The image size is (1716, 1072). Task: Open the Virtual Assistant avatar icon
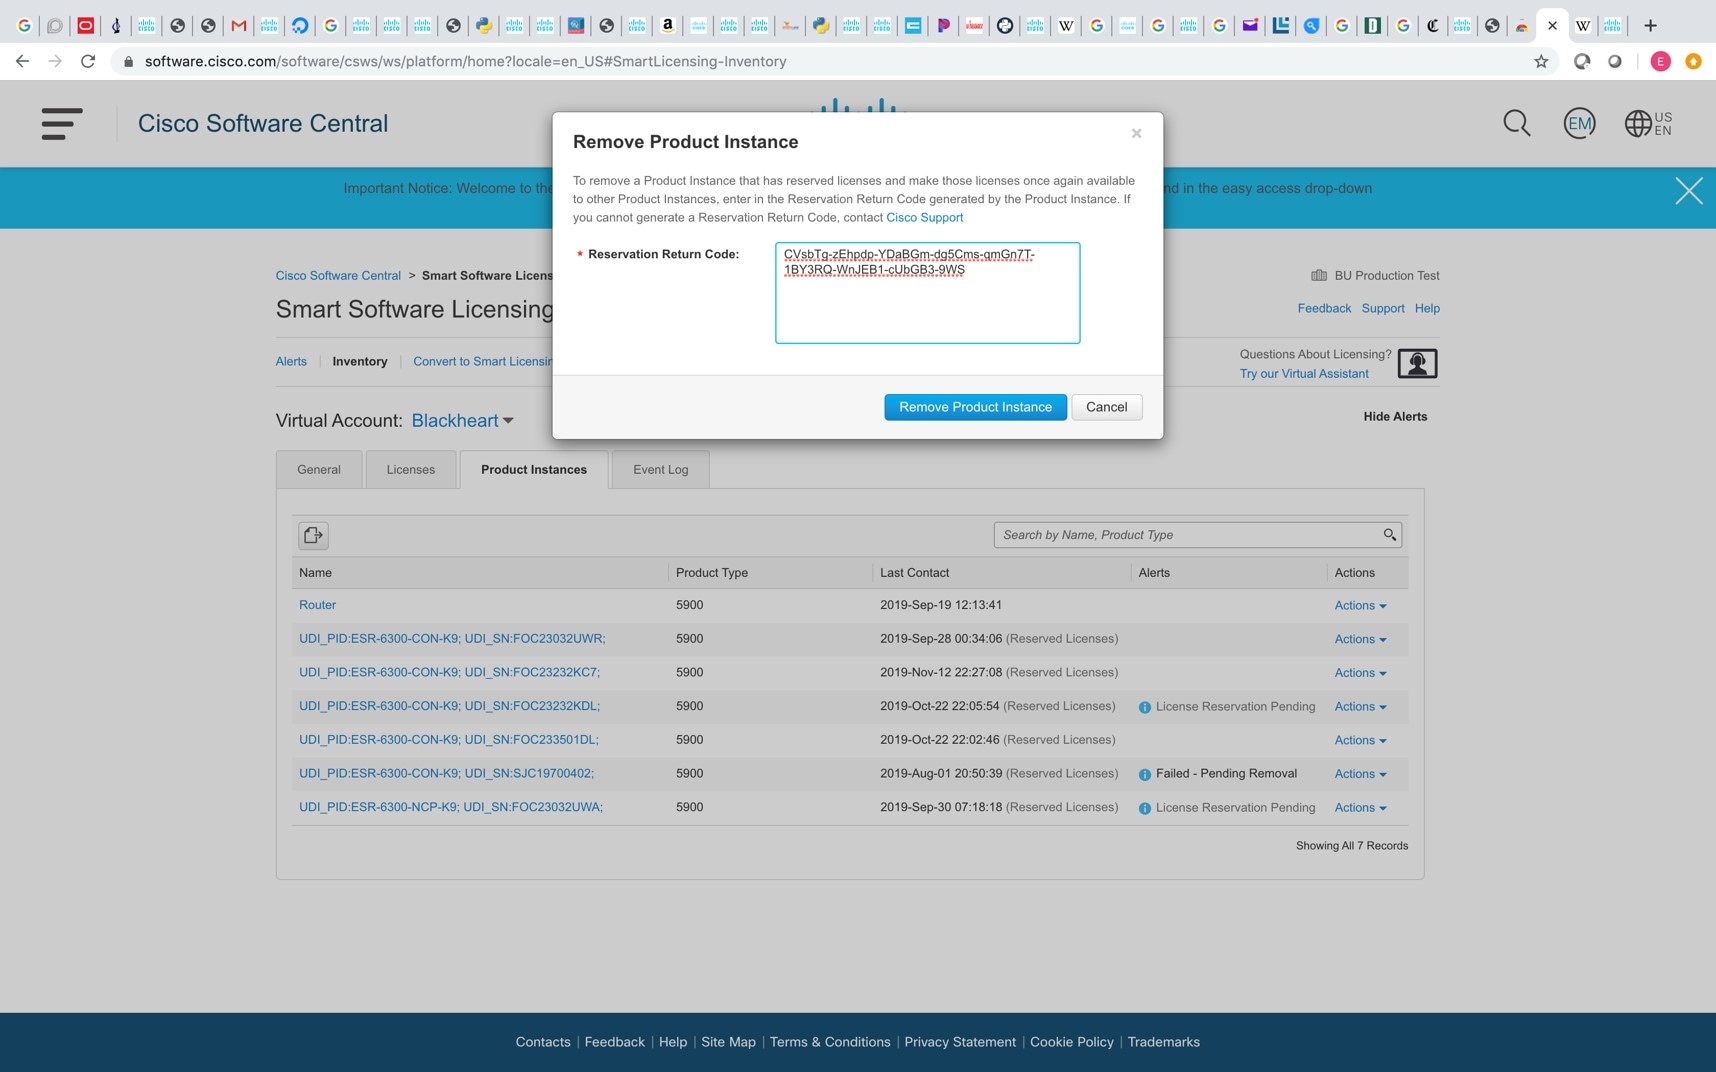(x=1417, y=363)
